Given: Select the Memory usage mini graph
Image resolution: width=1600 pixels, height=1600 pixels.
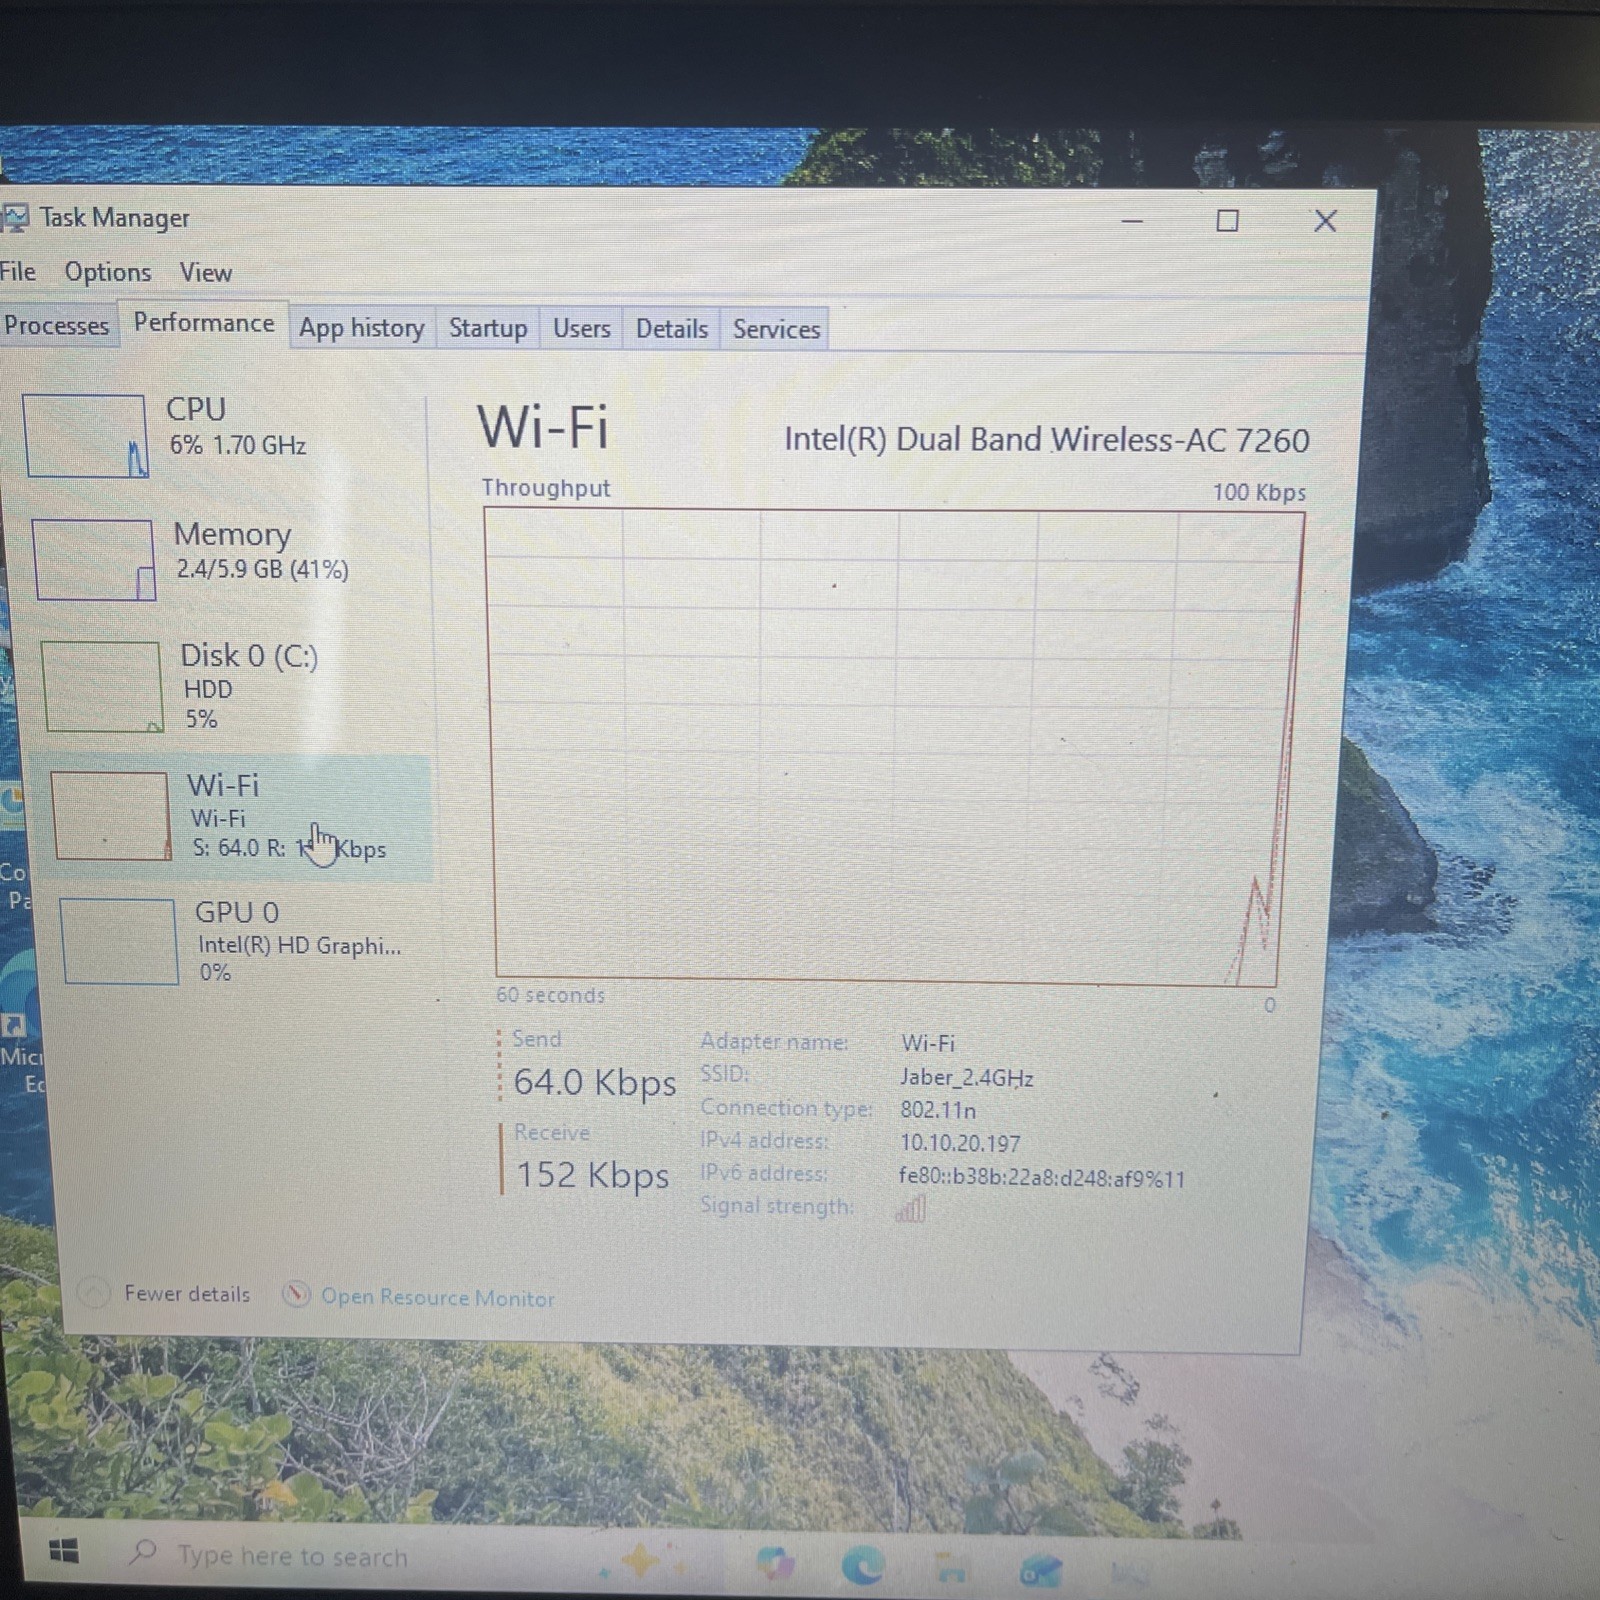Looking at the screenshot, I should coord(95,560).
